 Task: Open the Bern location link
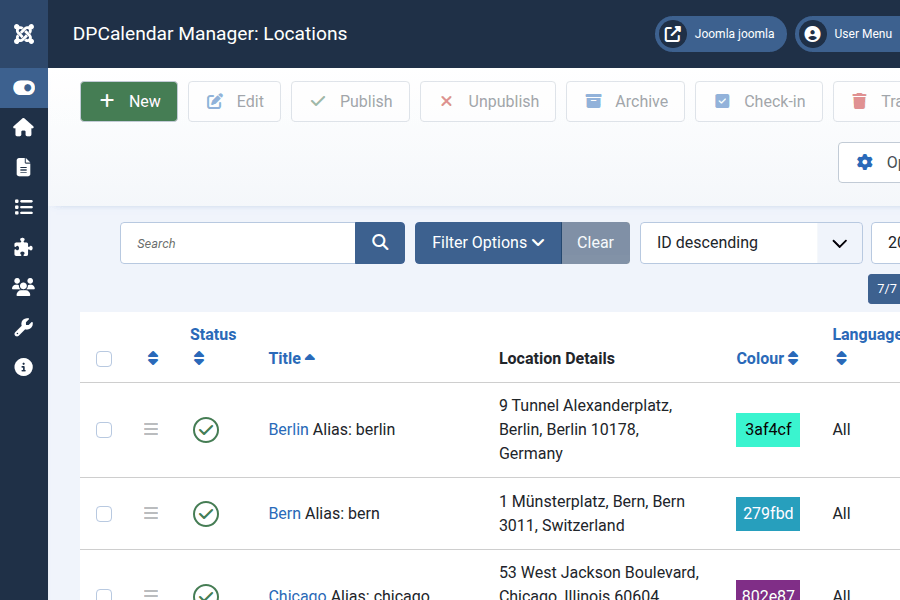click(x=285, y=513)
